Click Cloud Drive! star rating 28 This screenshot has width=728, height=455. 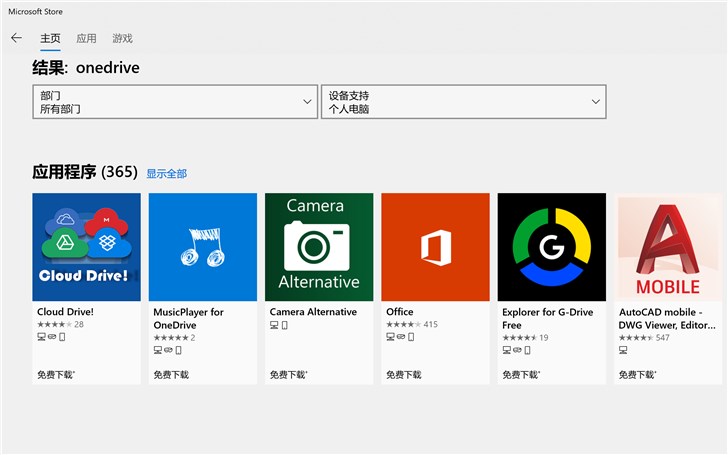pyautogui.click(x=60, y=325)
